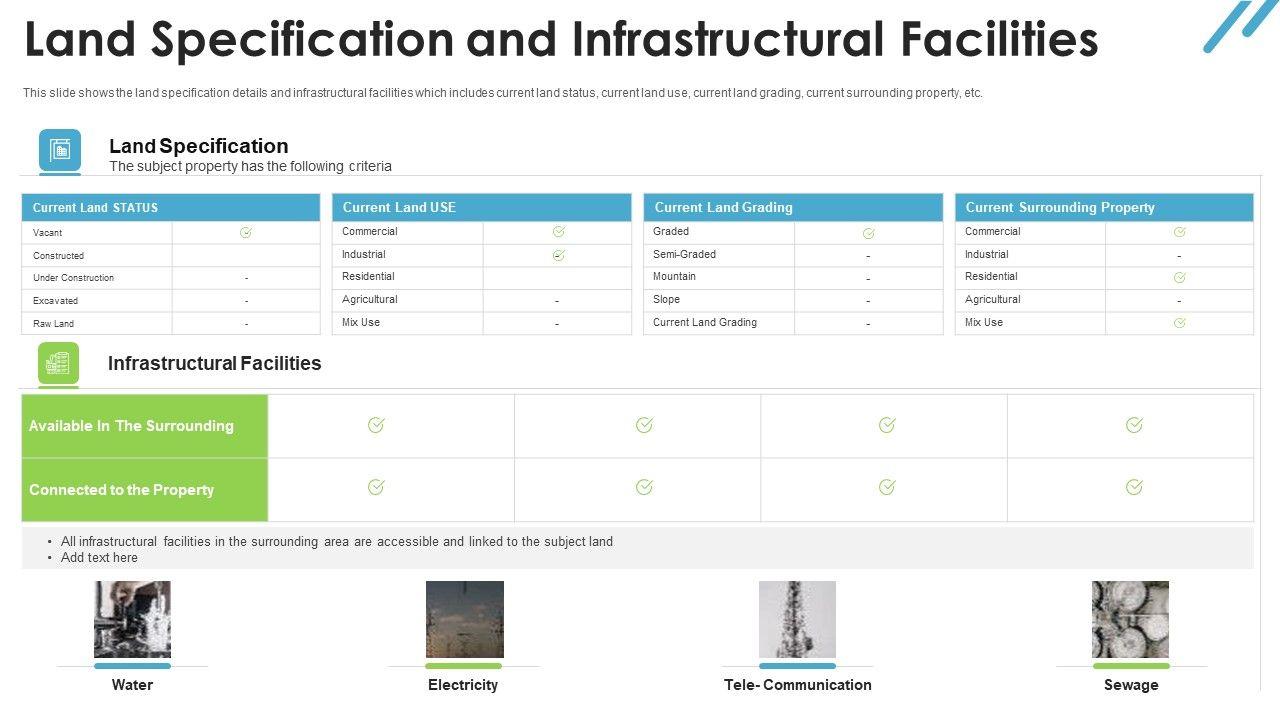The width and height of the screenshot is (1280, 720).
Task: Open the Tele-Communication tower thumbnail
Action: coord(797,620)
